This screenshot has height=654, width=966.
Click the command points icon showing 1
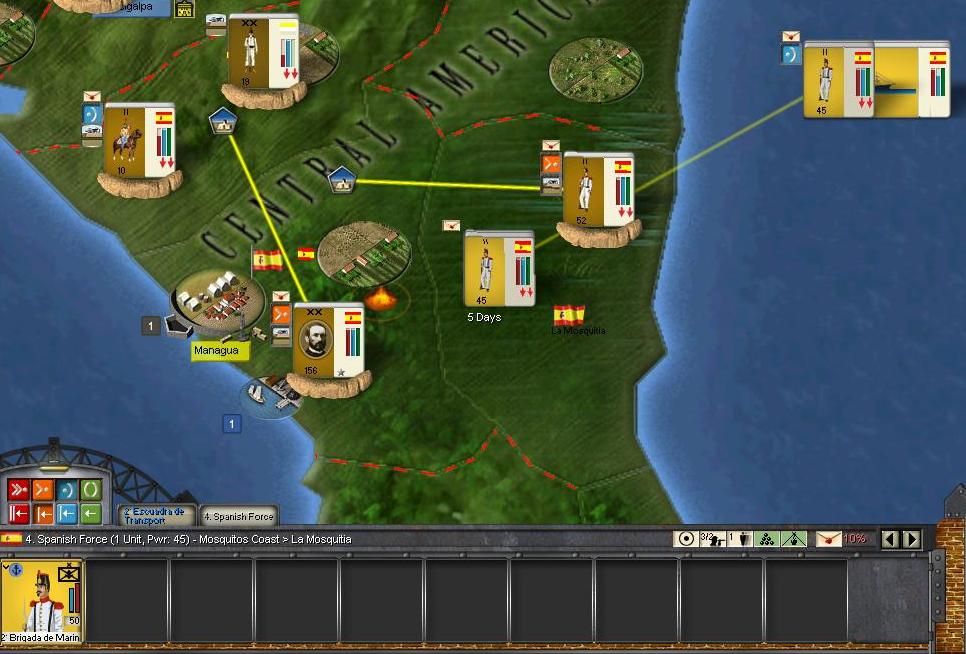[739, 539]
